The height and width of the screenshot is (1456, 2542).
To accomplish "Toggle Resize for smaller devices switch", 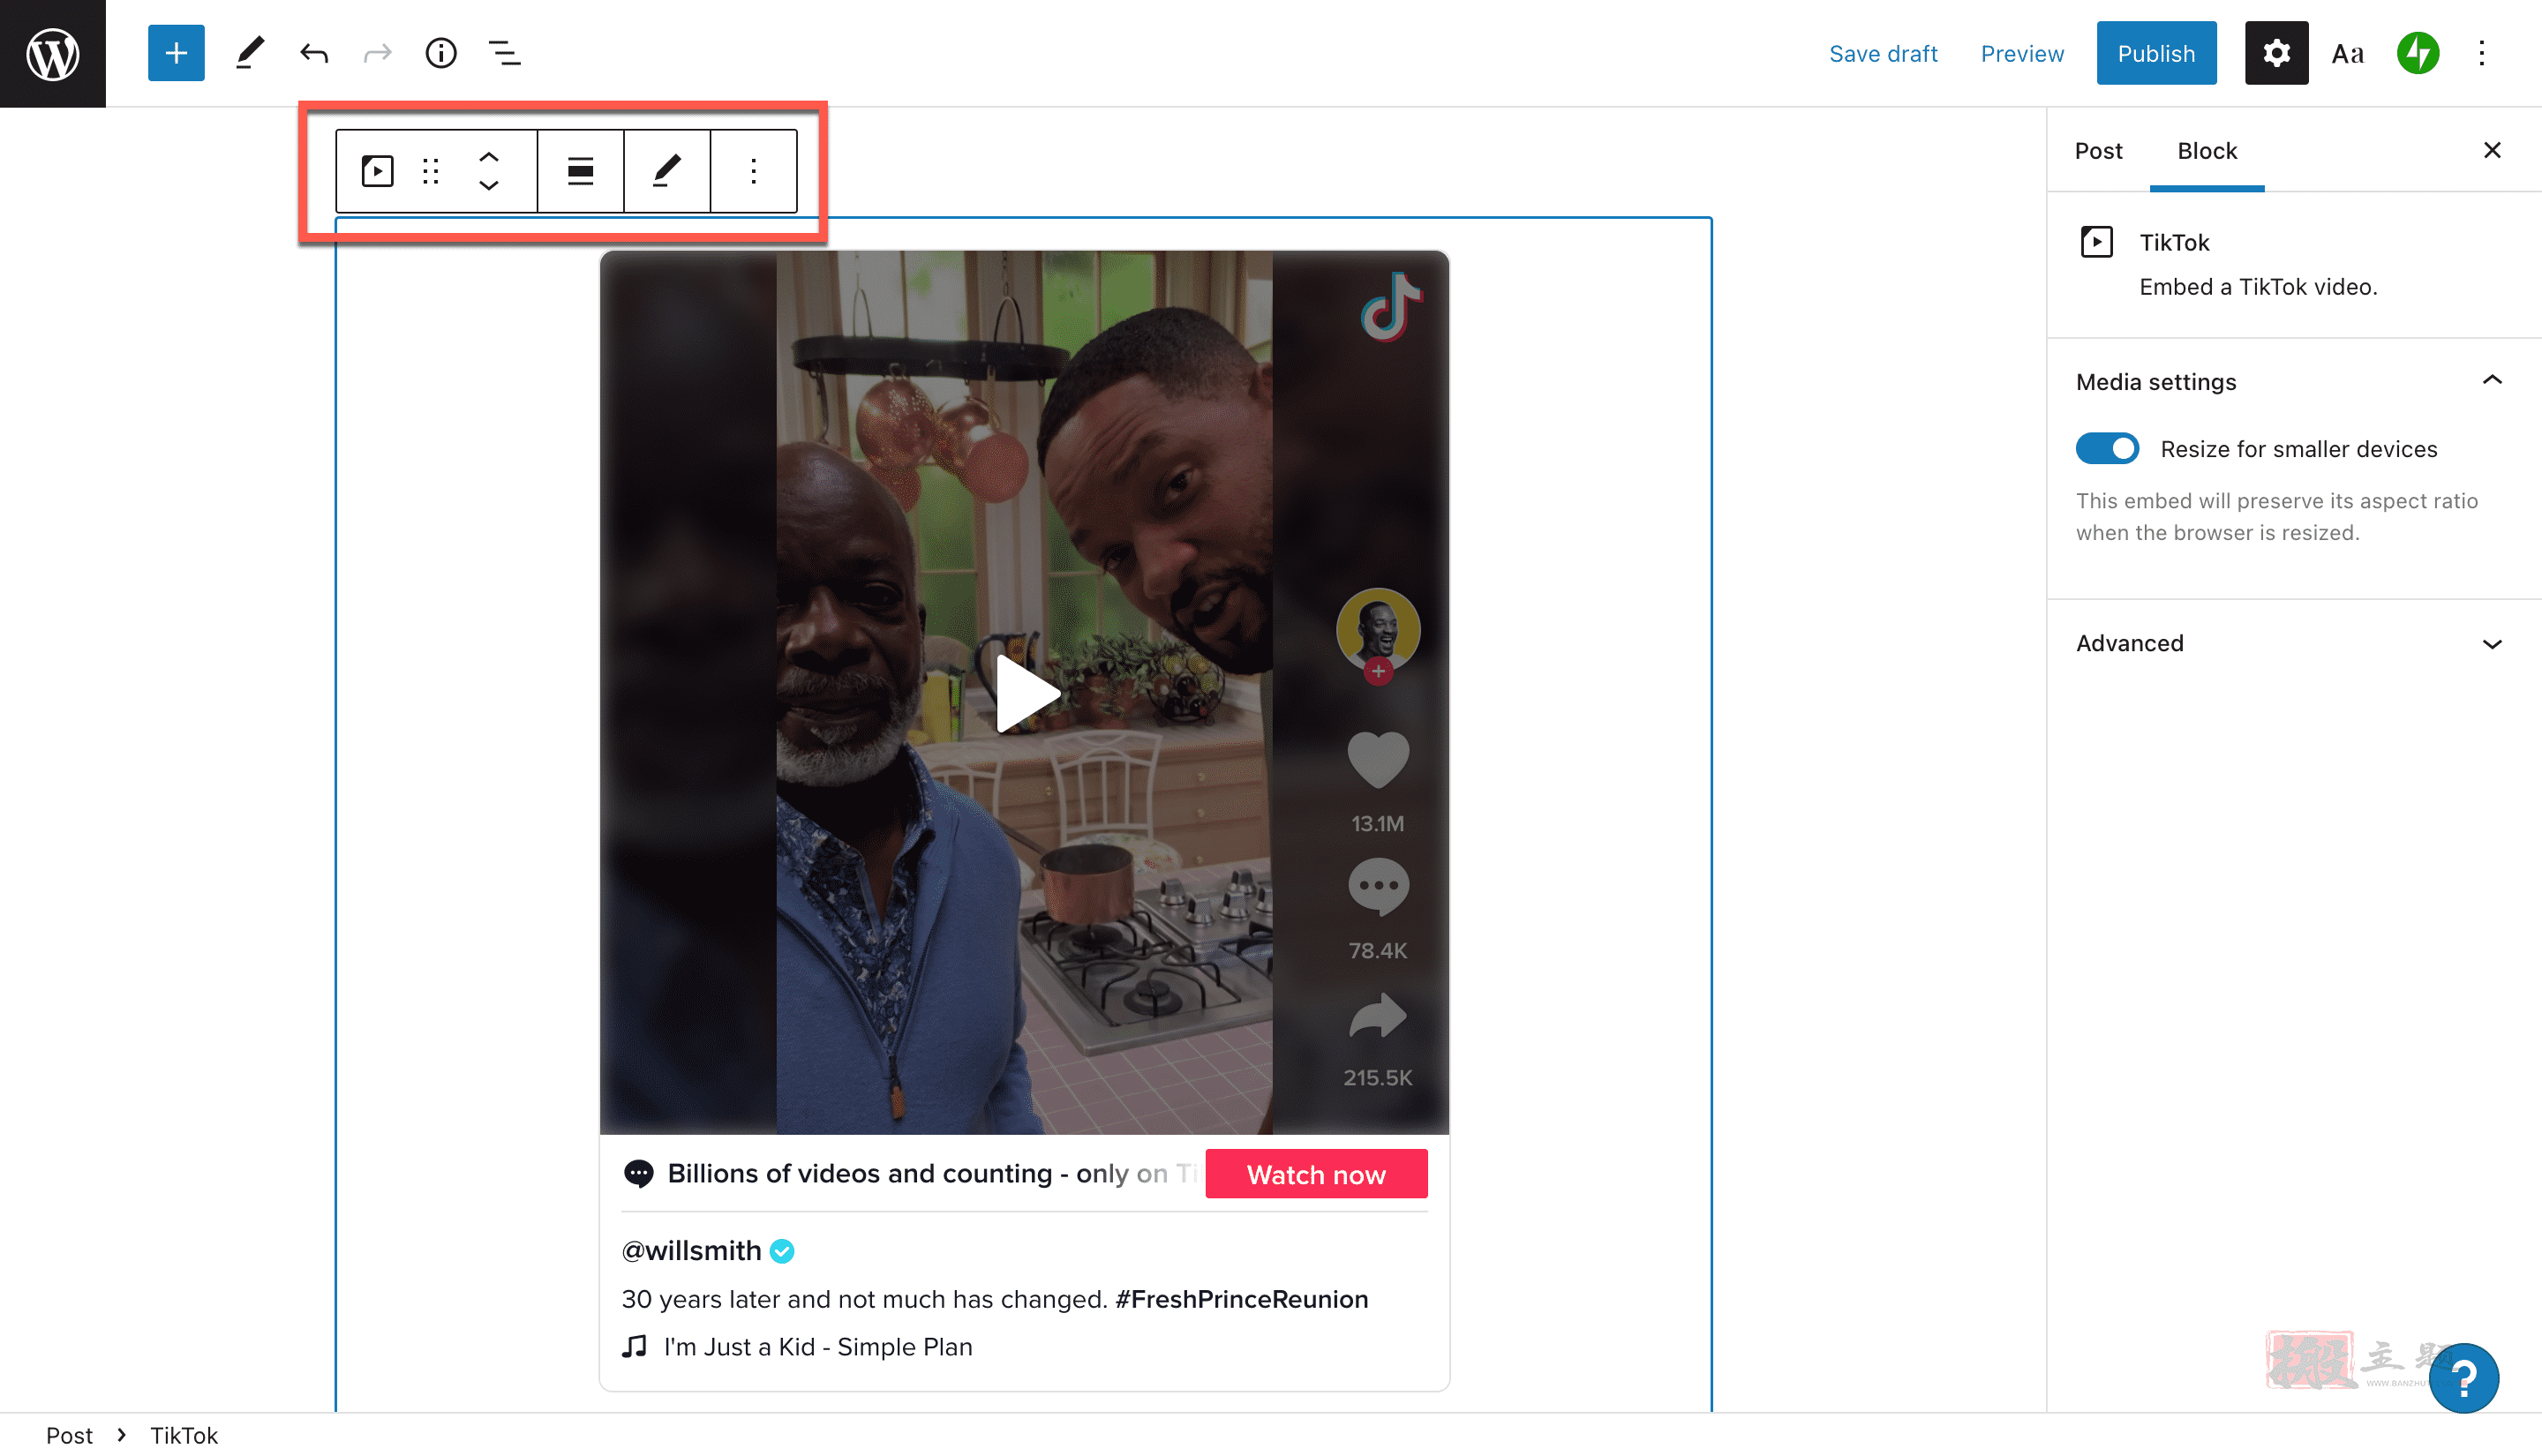I will [x=2107, y=448].
